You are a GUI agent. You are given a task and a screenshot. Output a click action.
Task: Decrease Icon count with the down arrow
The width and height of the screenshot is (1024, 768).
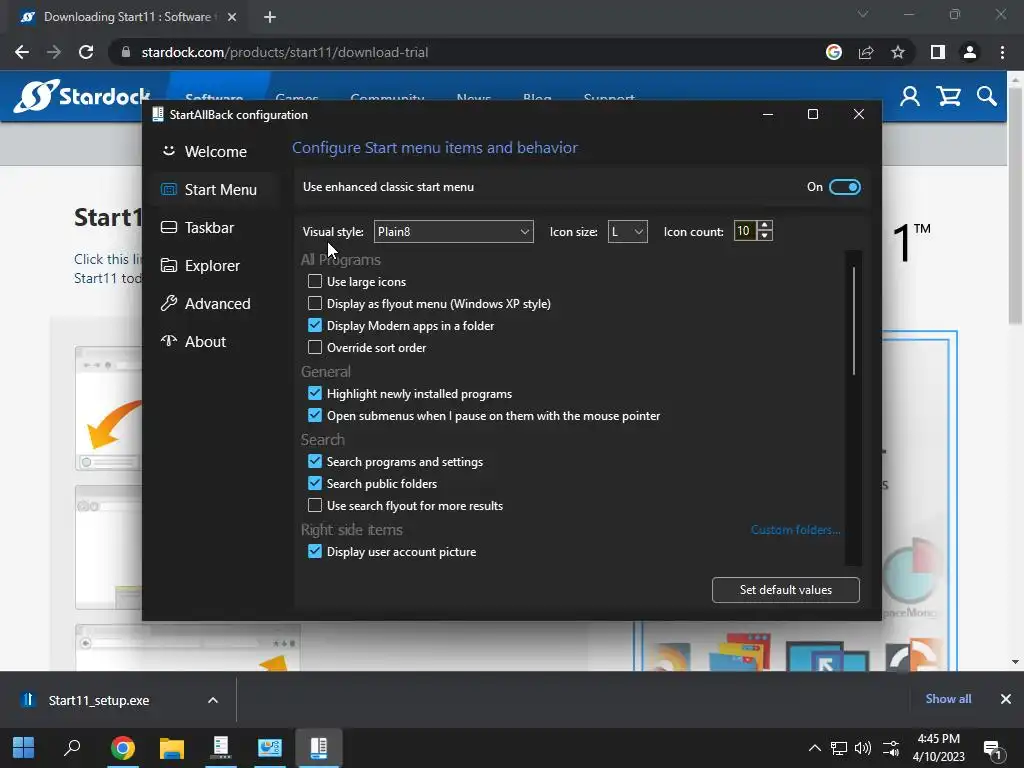(x=765, y=236)
